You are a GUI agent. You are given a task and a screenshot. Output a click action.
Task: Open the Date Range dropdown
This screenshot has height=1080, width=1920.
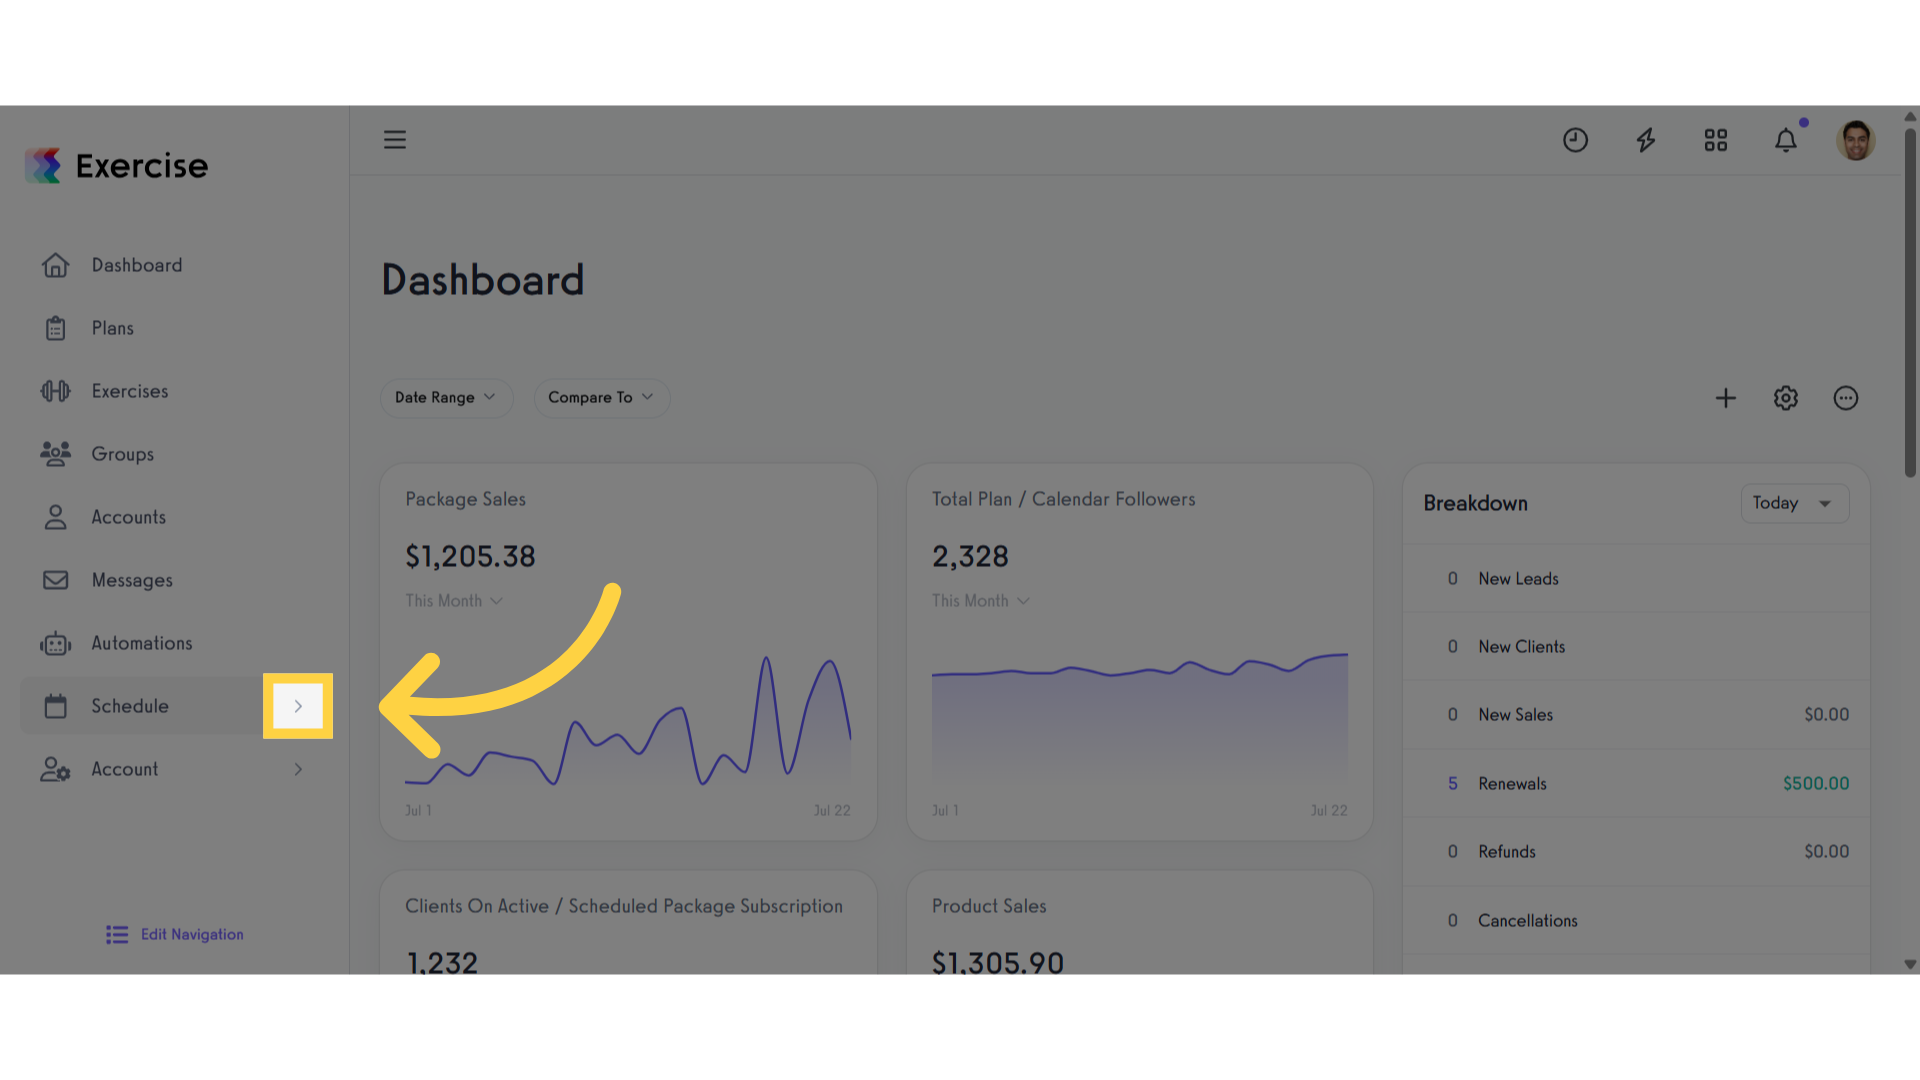pyautogui.click(x=446, y=398)
